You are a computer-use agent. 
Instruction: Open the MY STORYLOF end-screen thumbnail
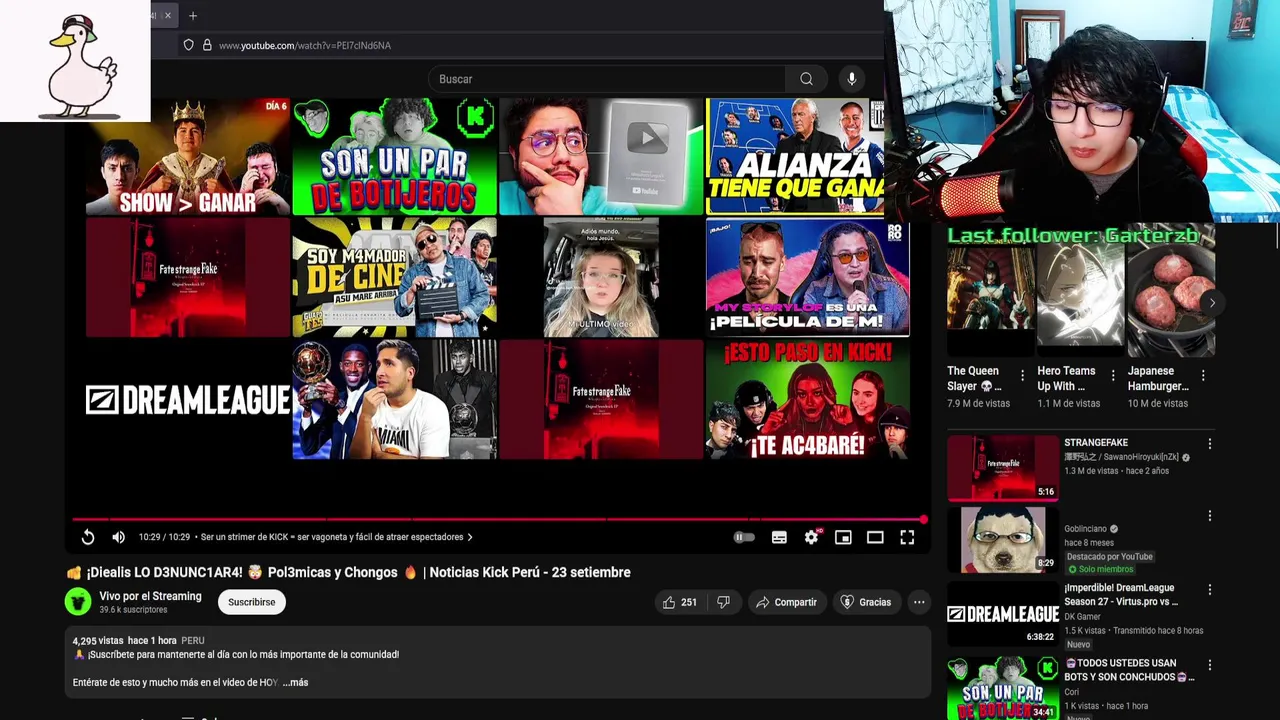[x=807, y=278]
